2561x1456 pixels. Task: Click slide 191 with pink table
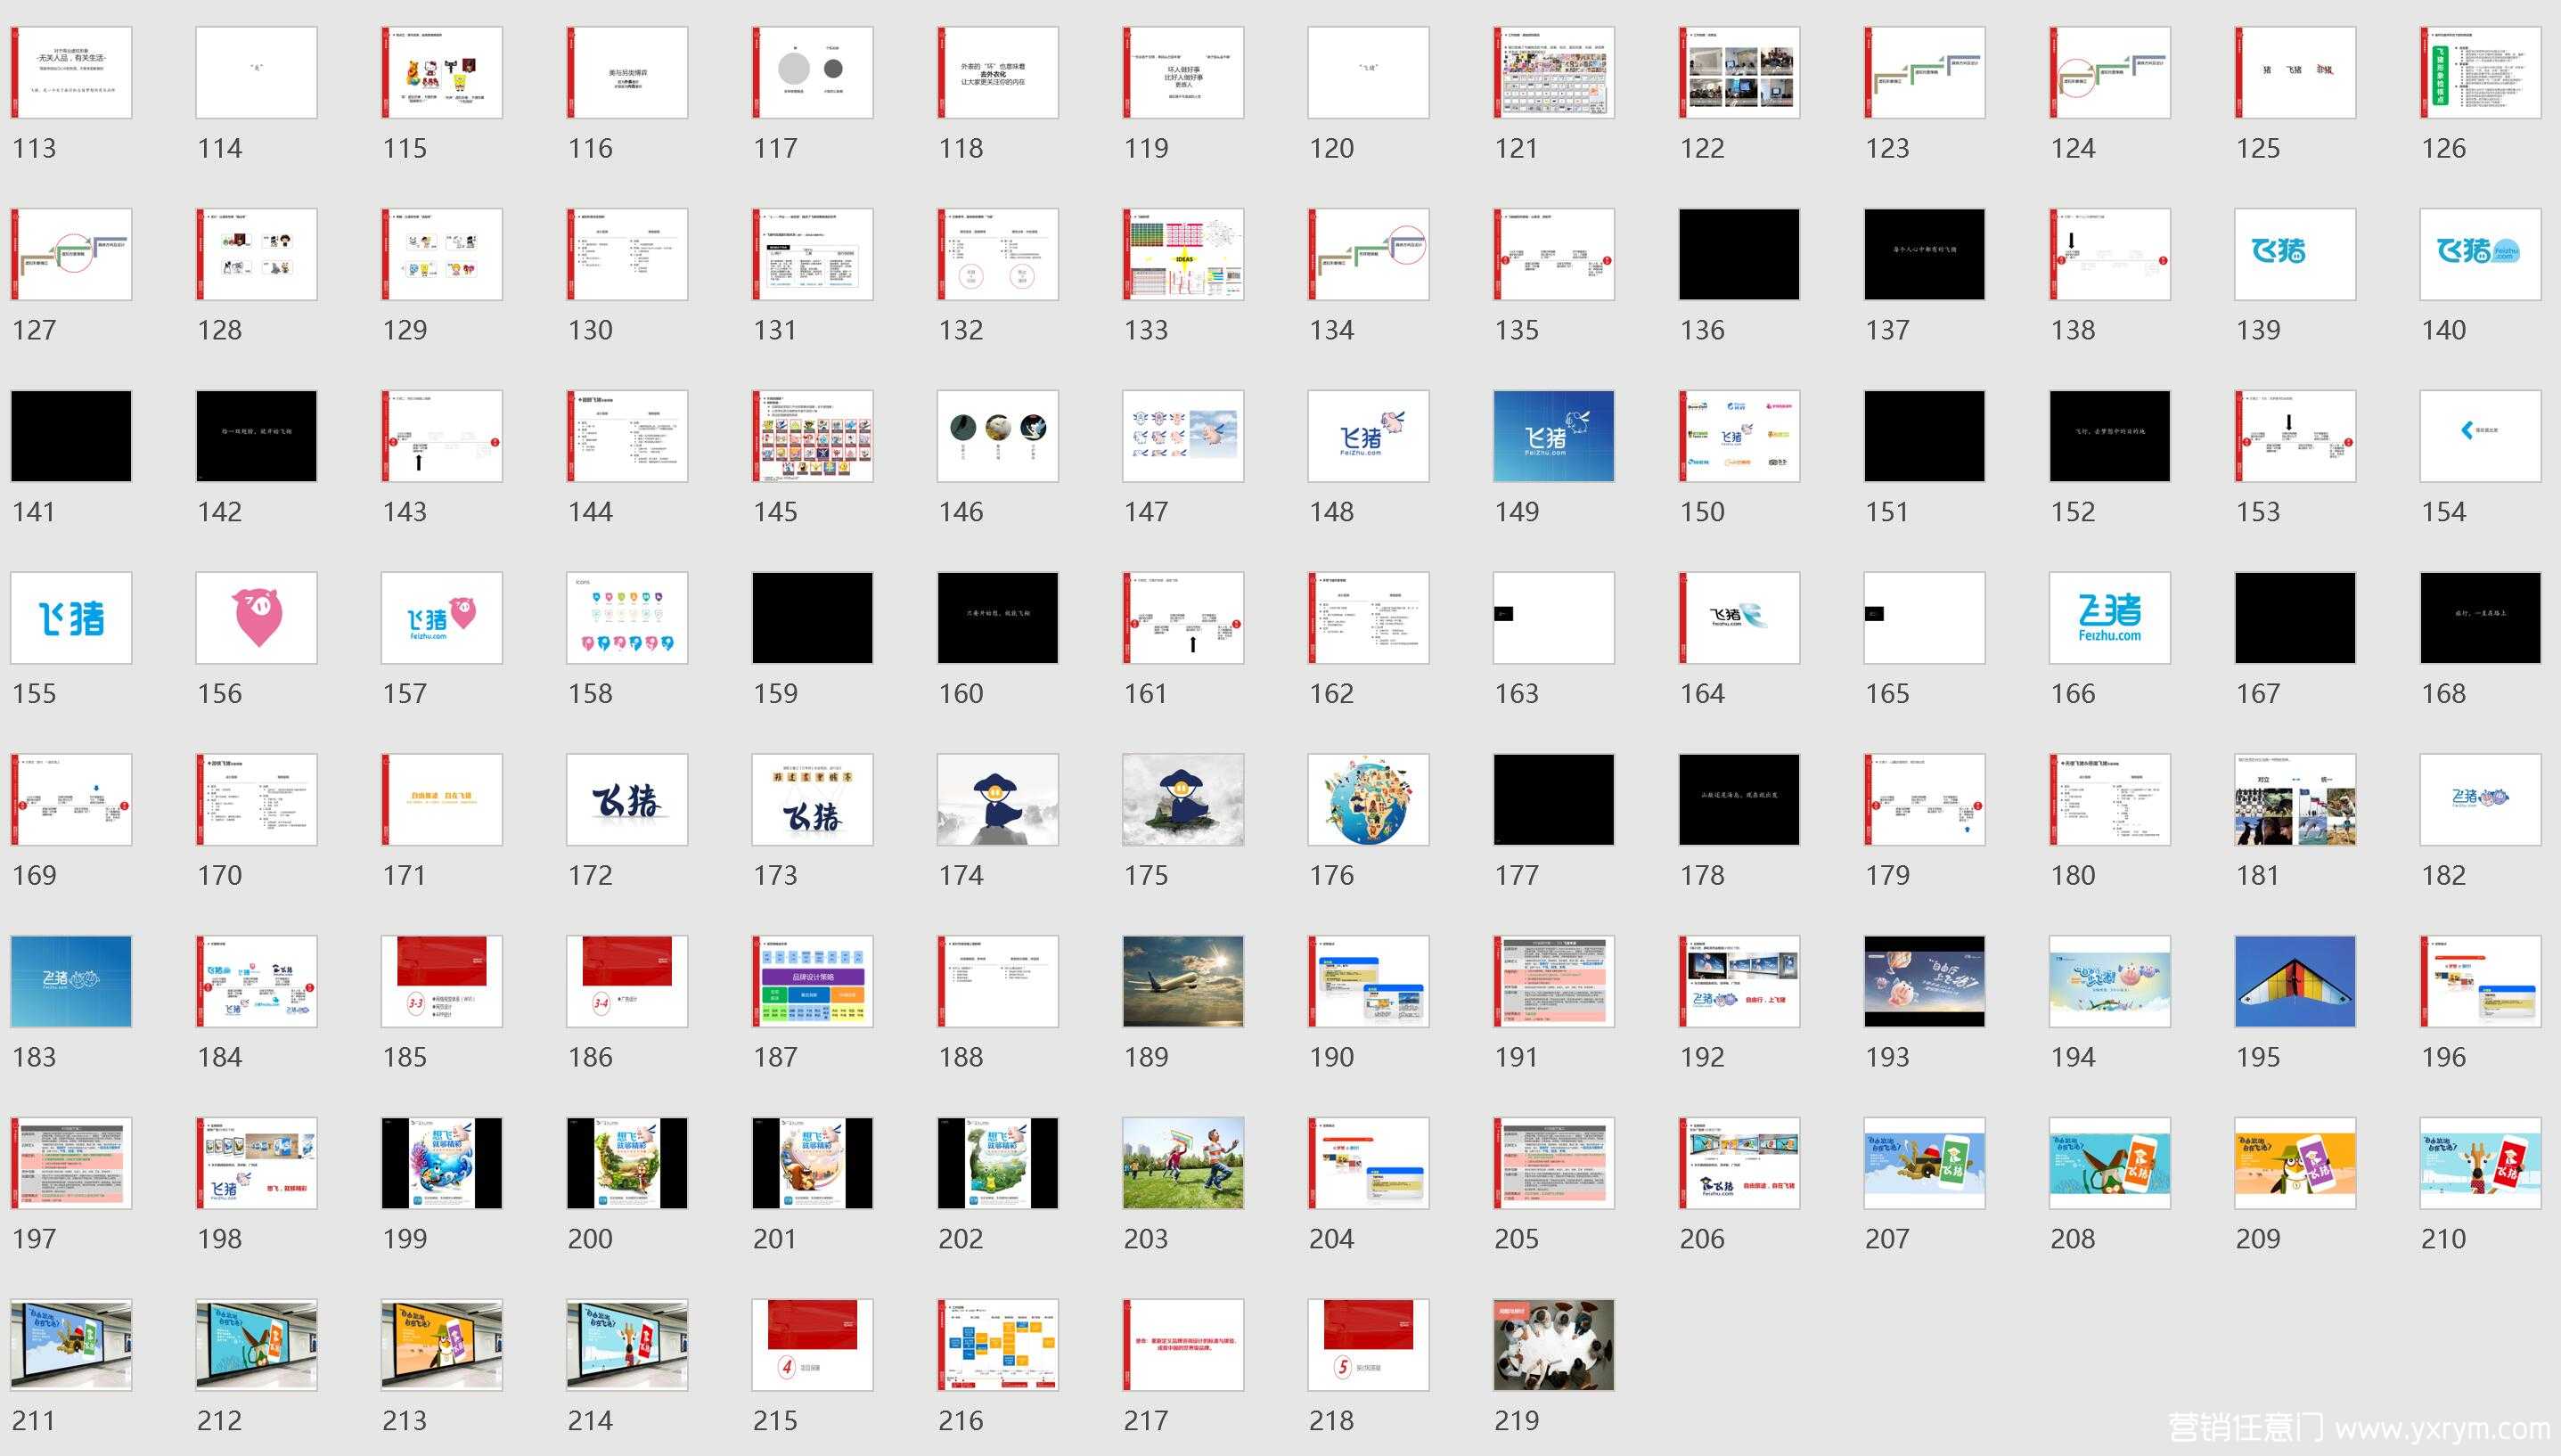[x=1553, y=982]
